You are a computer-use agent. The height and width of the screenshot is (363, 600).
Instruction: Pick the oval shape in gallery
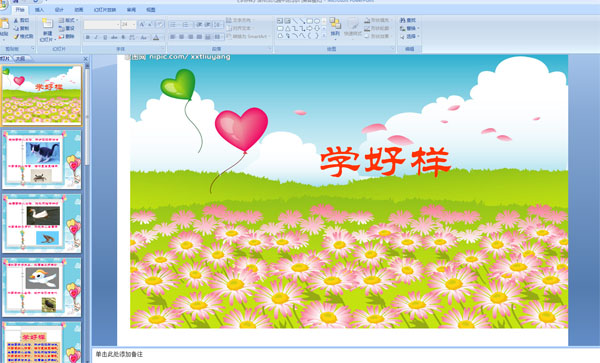click(317, 21)
